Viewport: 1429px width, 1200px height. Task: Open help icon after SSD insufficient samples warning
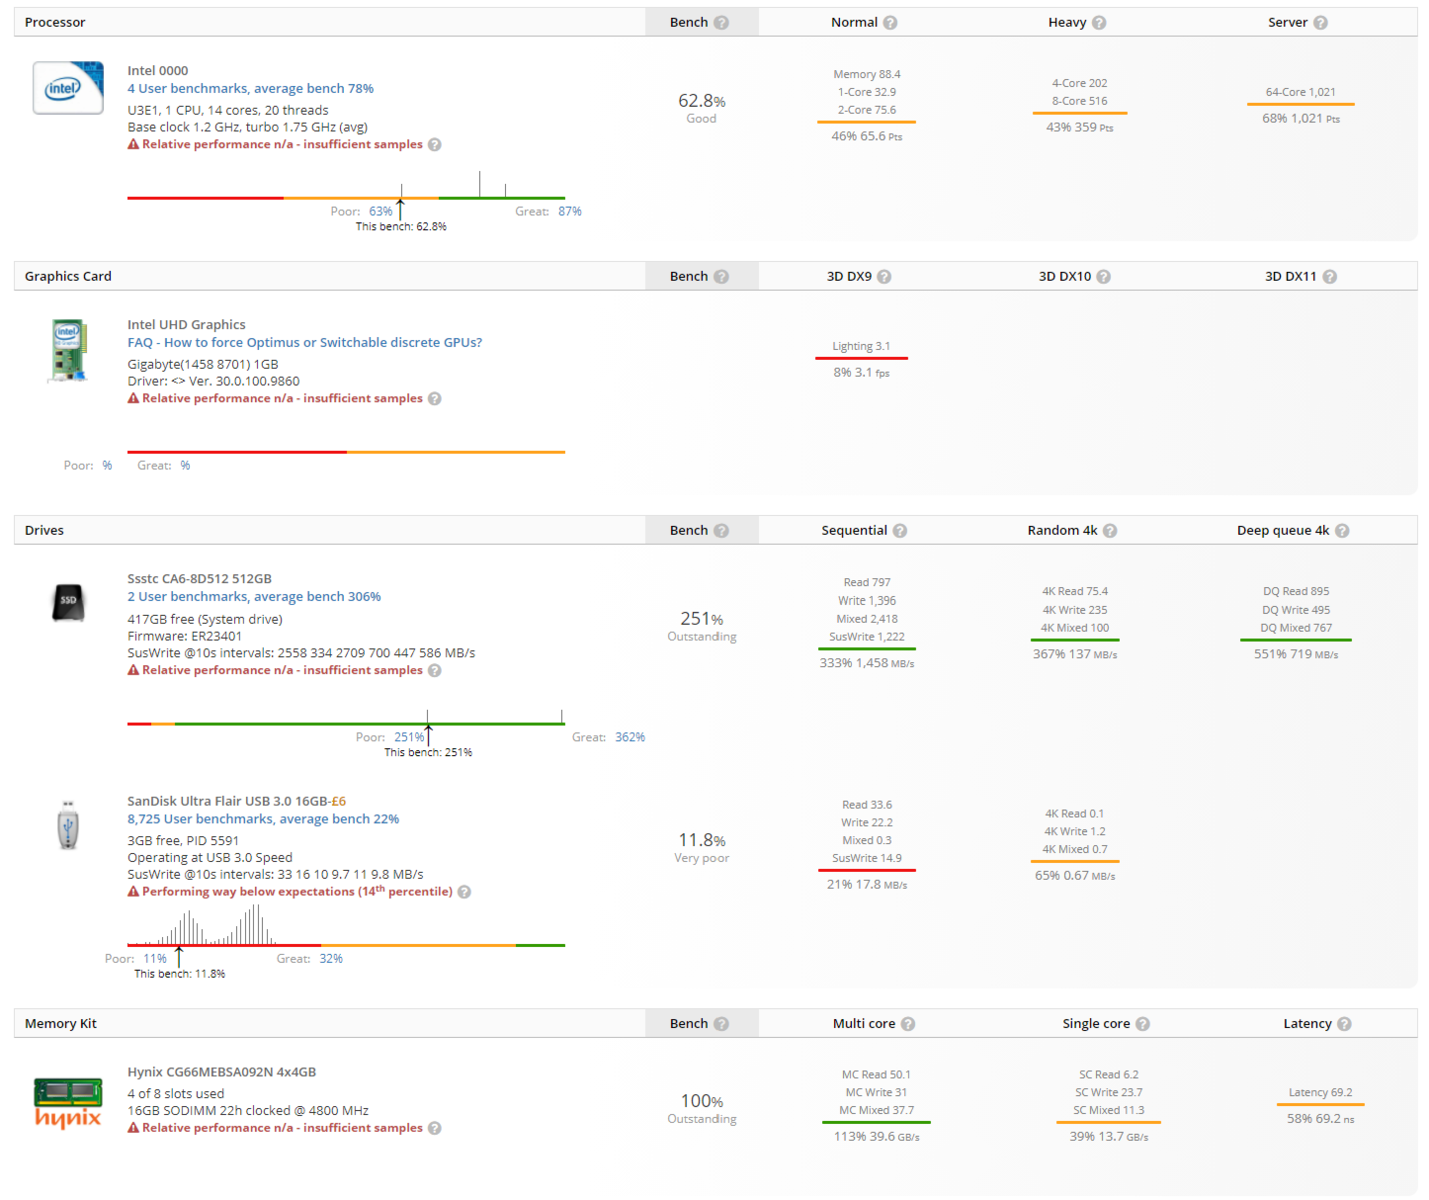pyautogui.click(x=435, y=671)
